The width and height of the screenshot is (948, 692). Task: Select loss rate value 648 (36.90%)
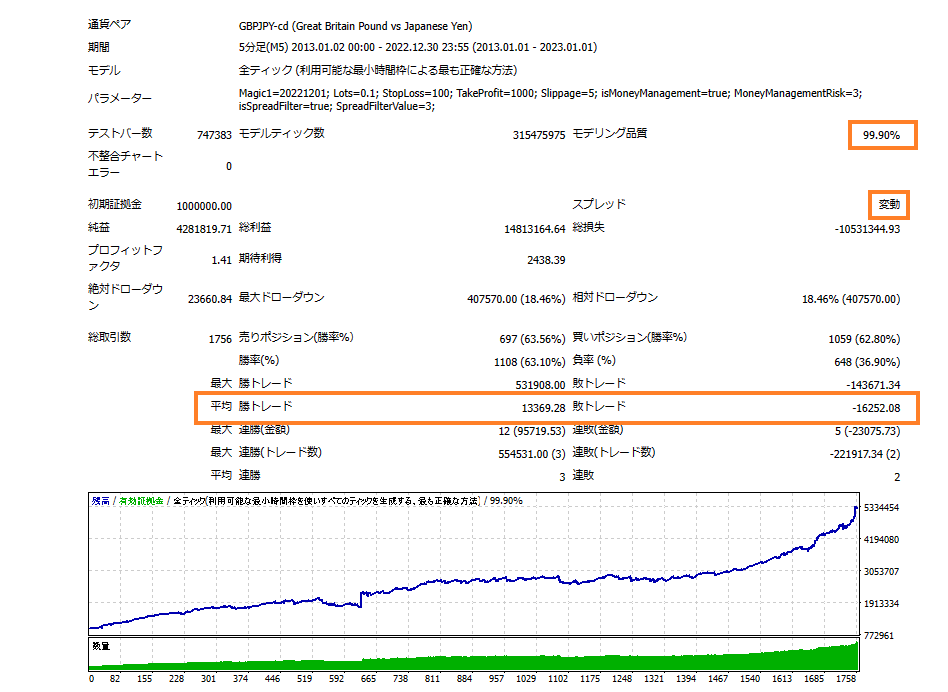point(867,362)
